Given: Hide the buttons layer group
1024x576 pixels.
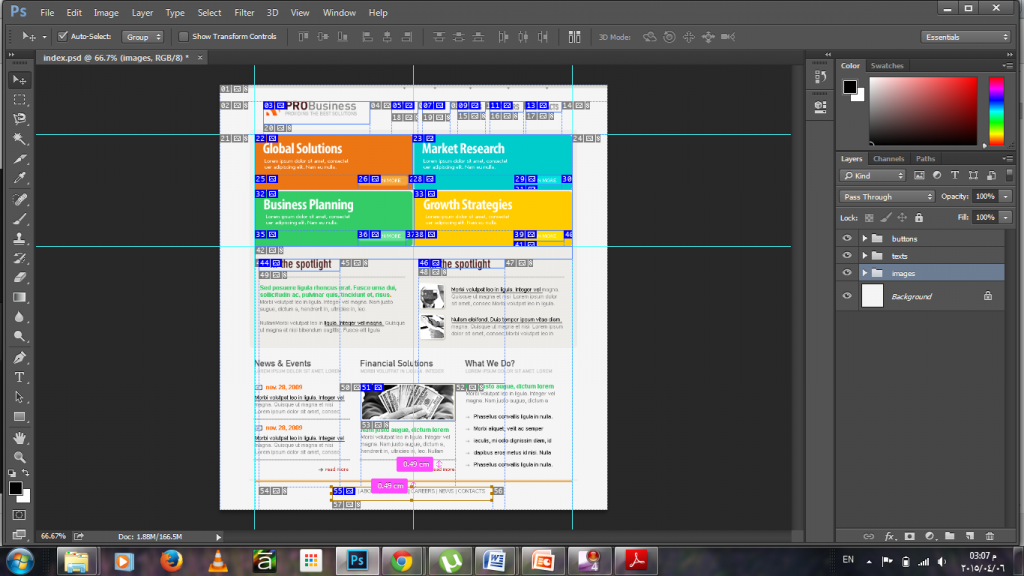Looking at the screenshot, I should (847, 238).
